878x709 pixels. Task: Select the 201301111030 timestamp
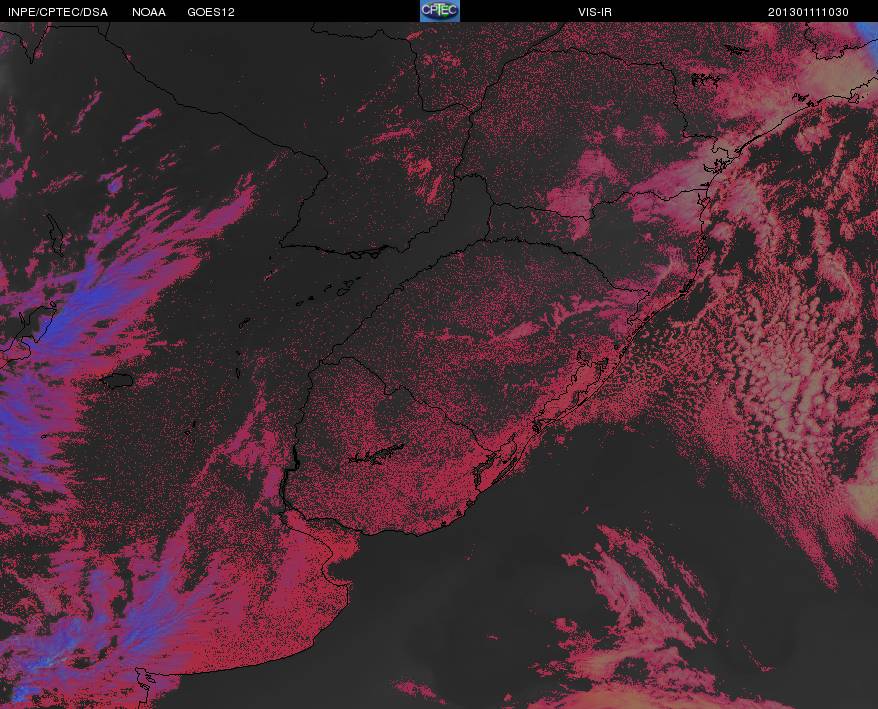click(808, 12)
